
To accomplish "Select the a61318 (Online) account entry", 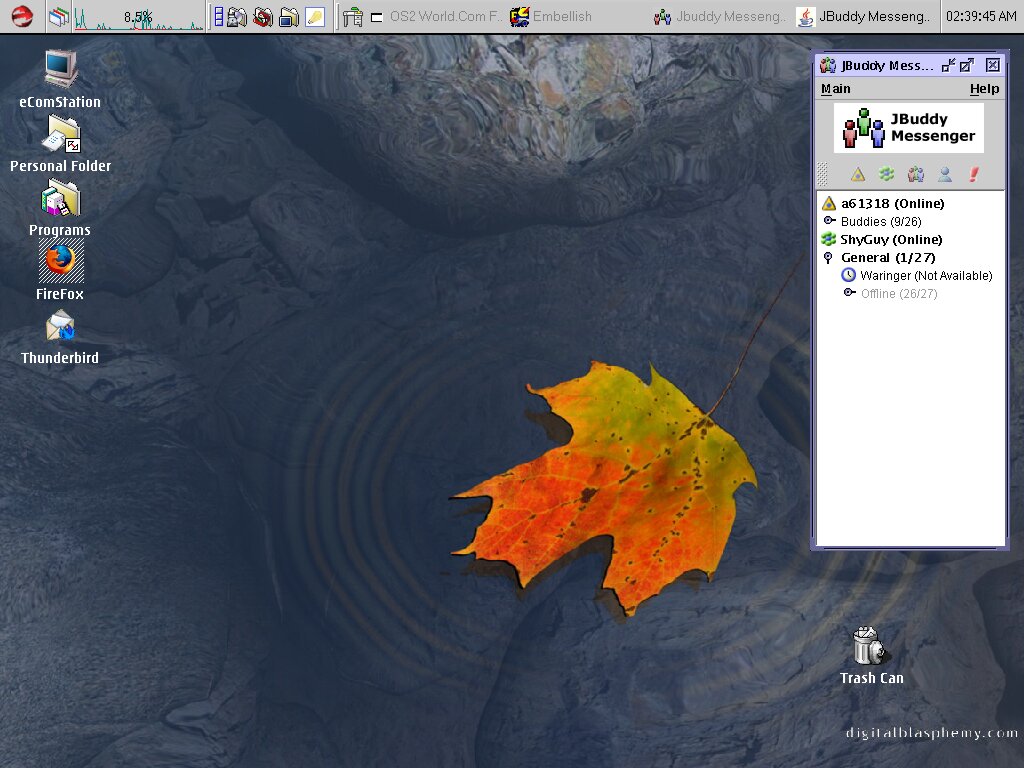I will point(892,203).
